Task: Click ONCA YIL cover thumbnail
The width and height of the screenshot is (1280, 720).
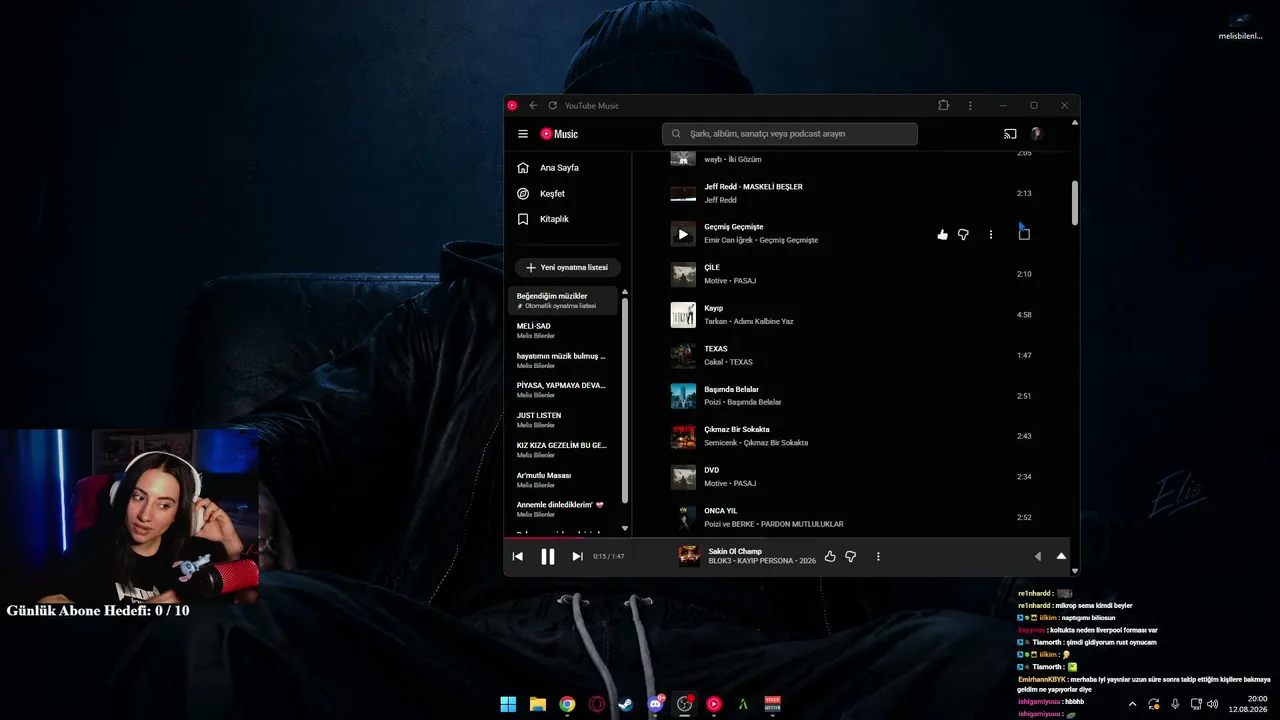Action: coord(683,517)
